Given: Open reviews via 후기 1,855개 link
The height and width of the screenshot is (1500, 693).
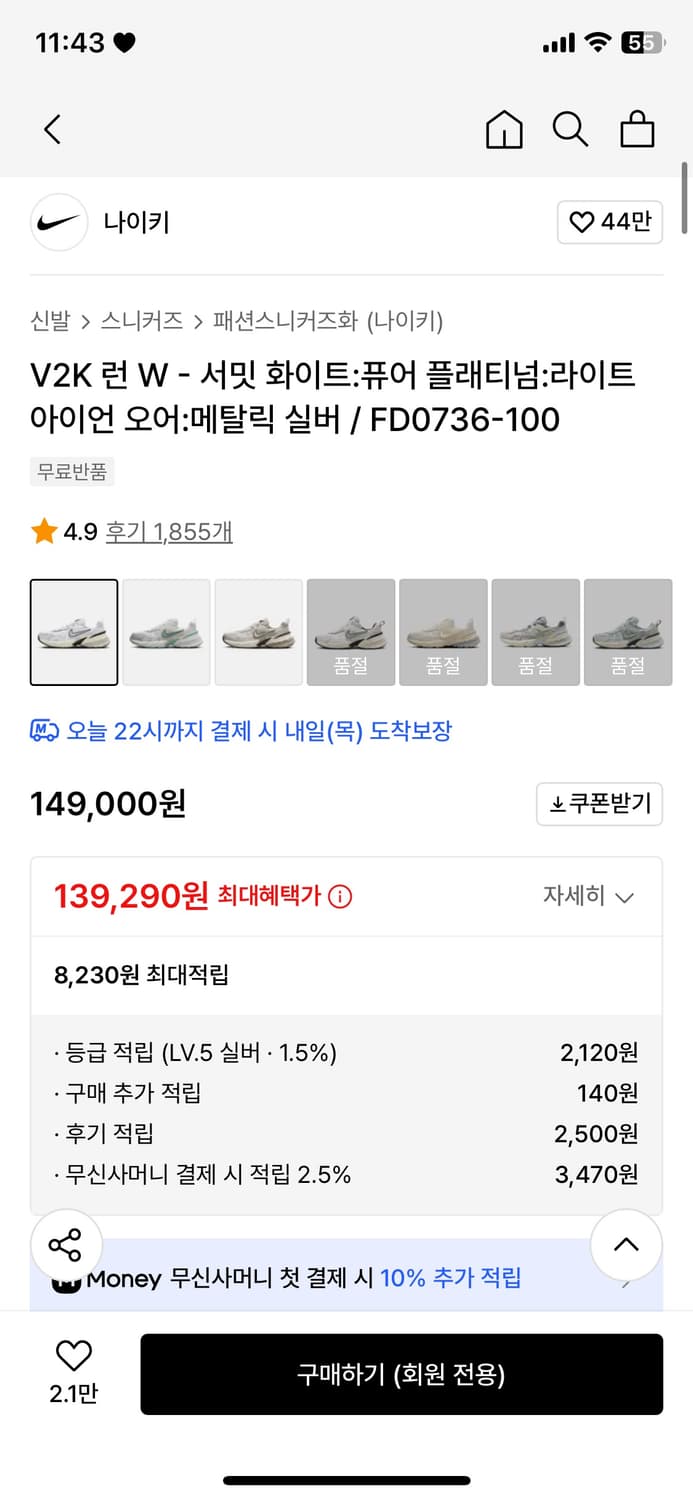Looking at the screenshot, I should (x=166, y=531).
